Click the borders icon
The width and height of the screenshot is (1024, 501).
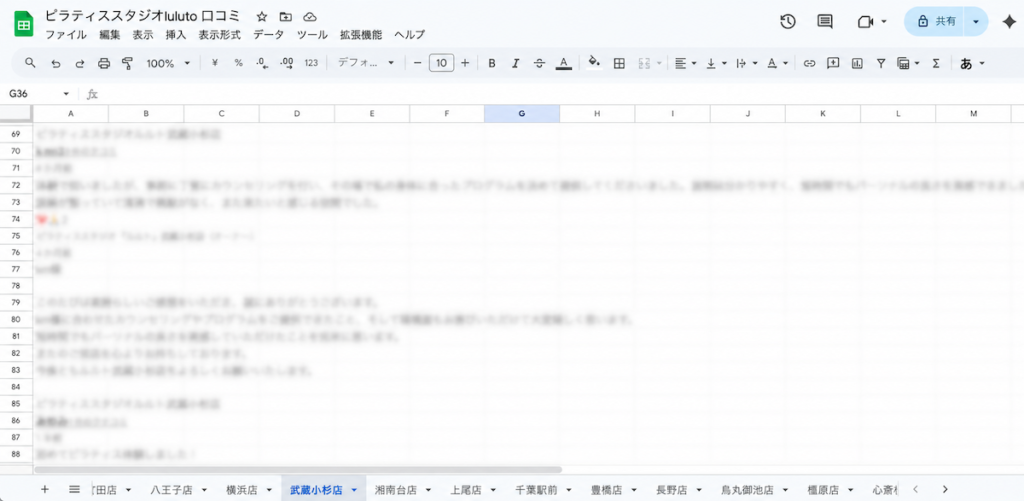point(619,63)
